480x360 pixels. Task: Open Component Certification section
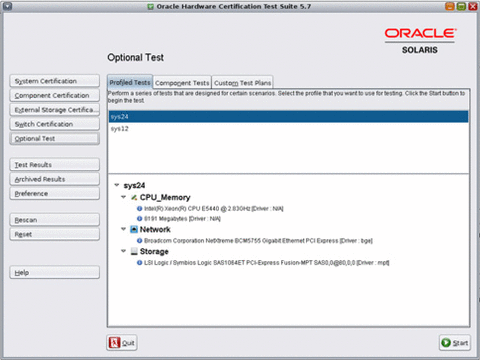(55, 95)
